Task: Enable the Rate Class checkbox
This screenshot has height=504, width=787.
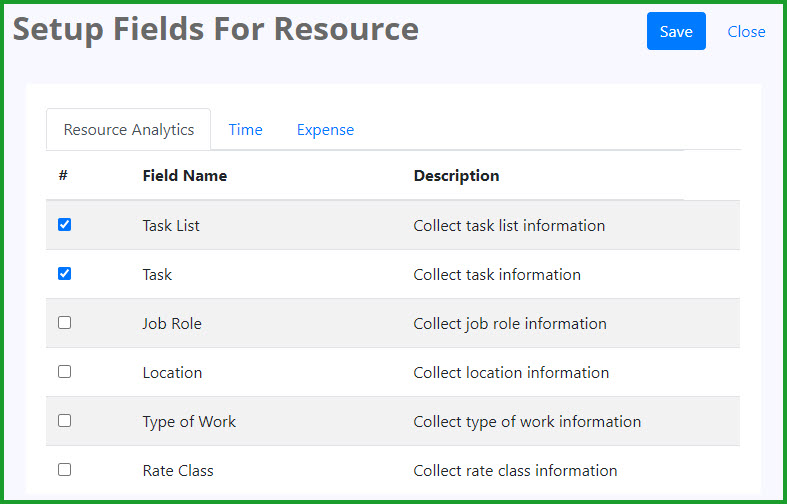Action: point(64,469)
